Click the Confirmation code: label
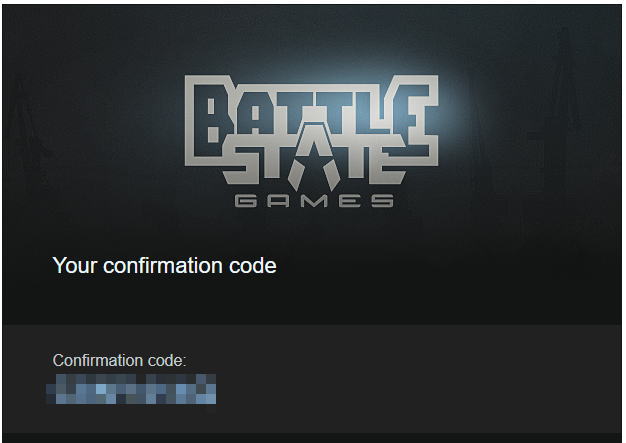Image resolution: width=626 pixels, height=443 pixels. pos(119,361)
